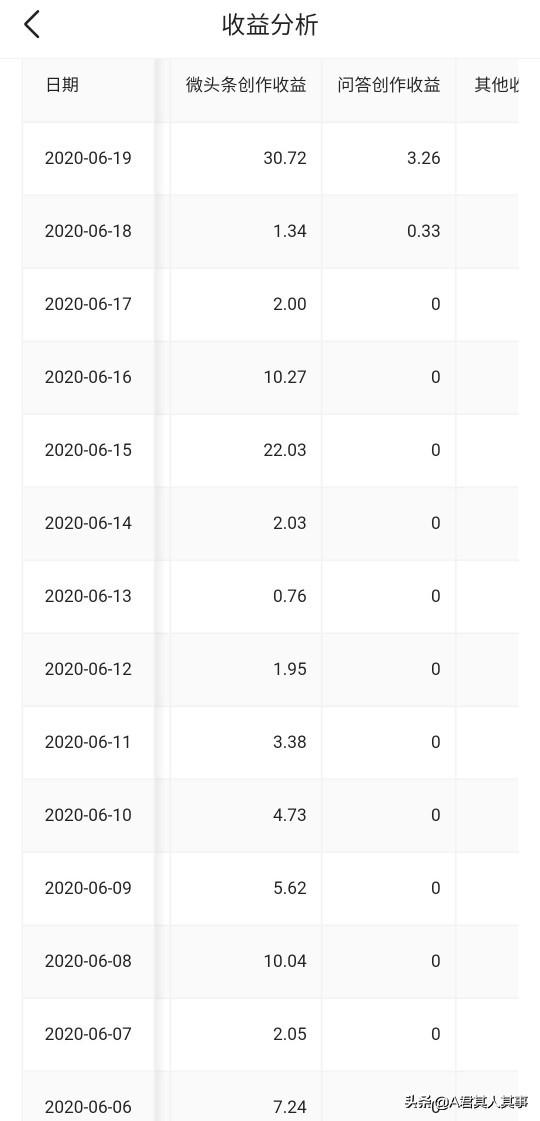
Task: Select the 微头条创作收益 column header
Action: pos(245,85)
